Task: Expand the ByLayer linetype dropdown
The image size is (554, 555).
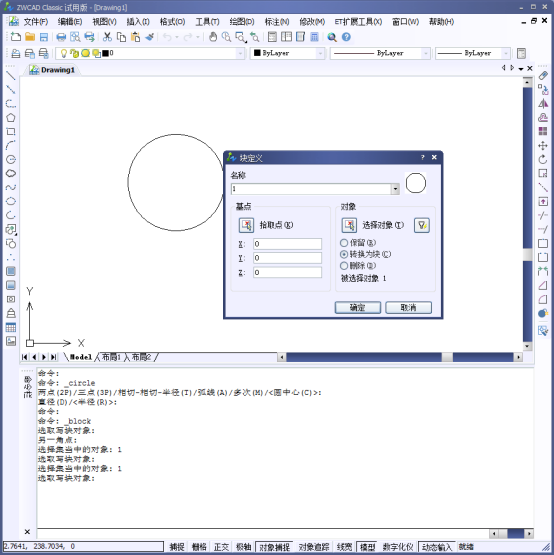Action: (426, 53)
